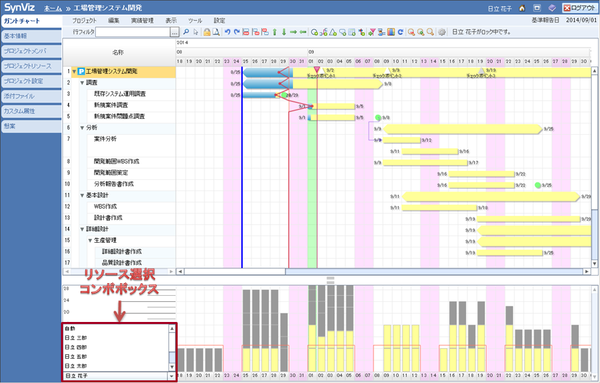Click the lock icon in toolbar

207,32
